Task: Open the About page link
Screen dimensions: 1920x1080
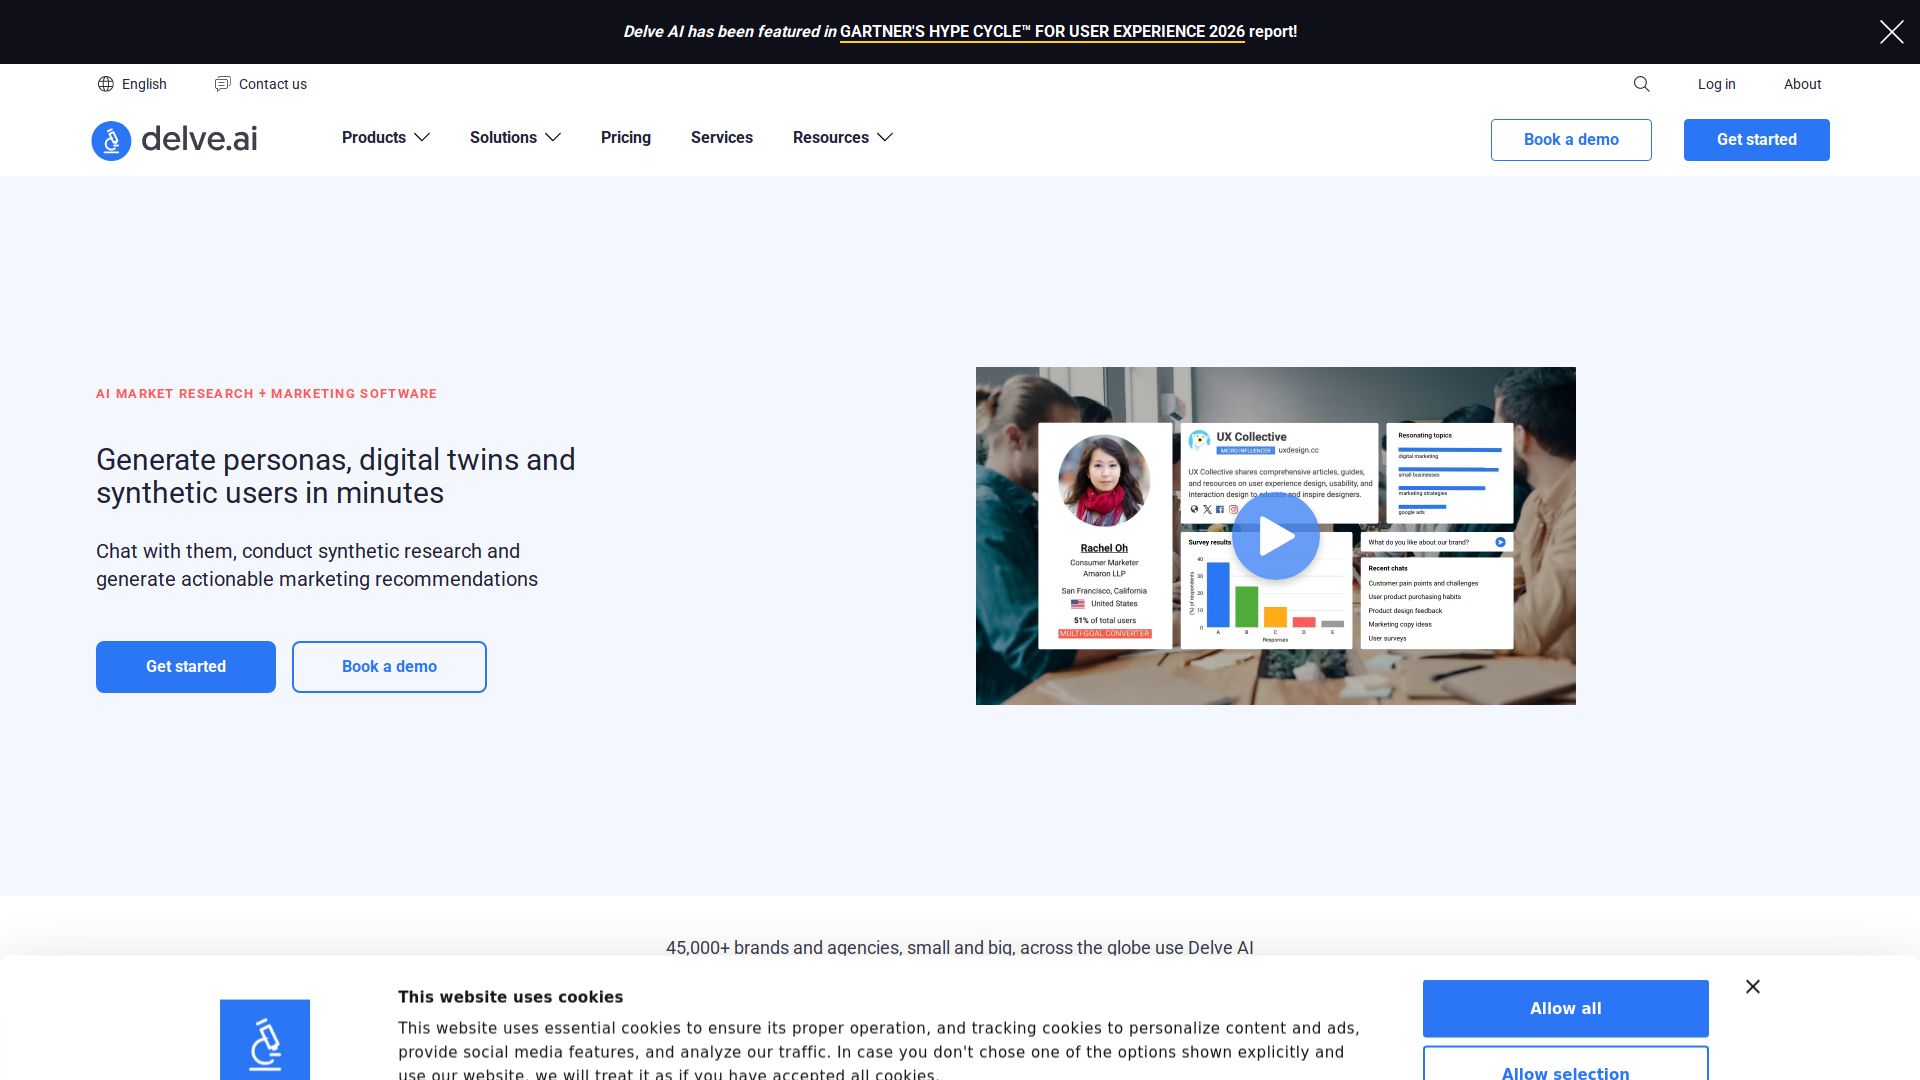Action: pyautogui.click(x=1802, y=84)
